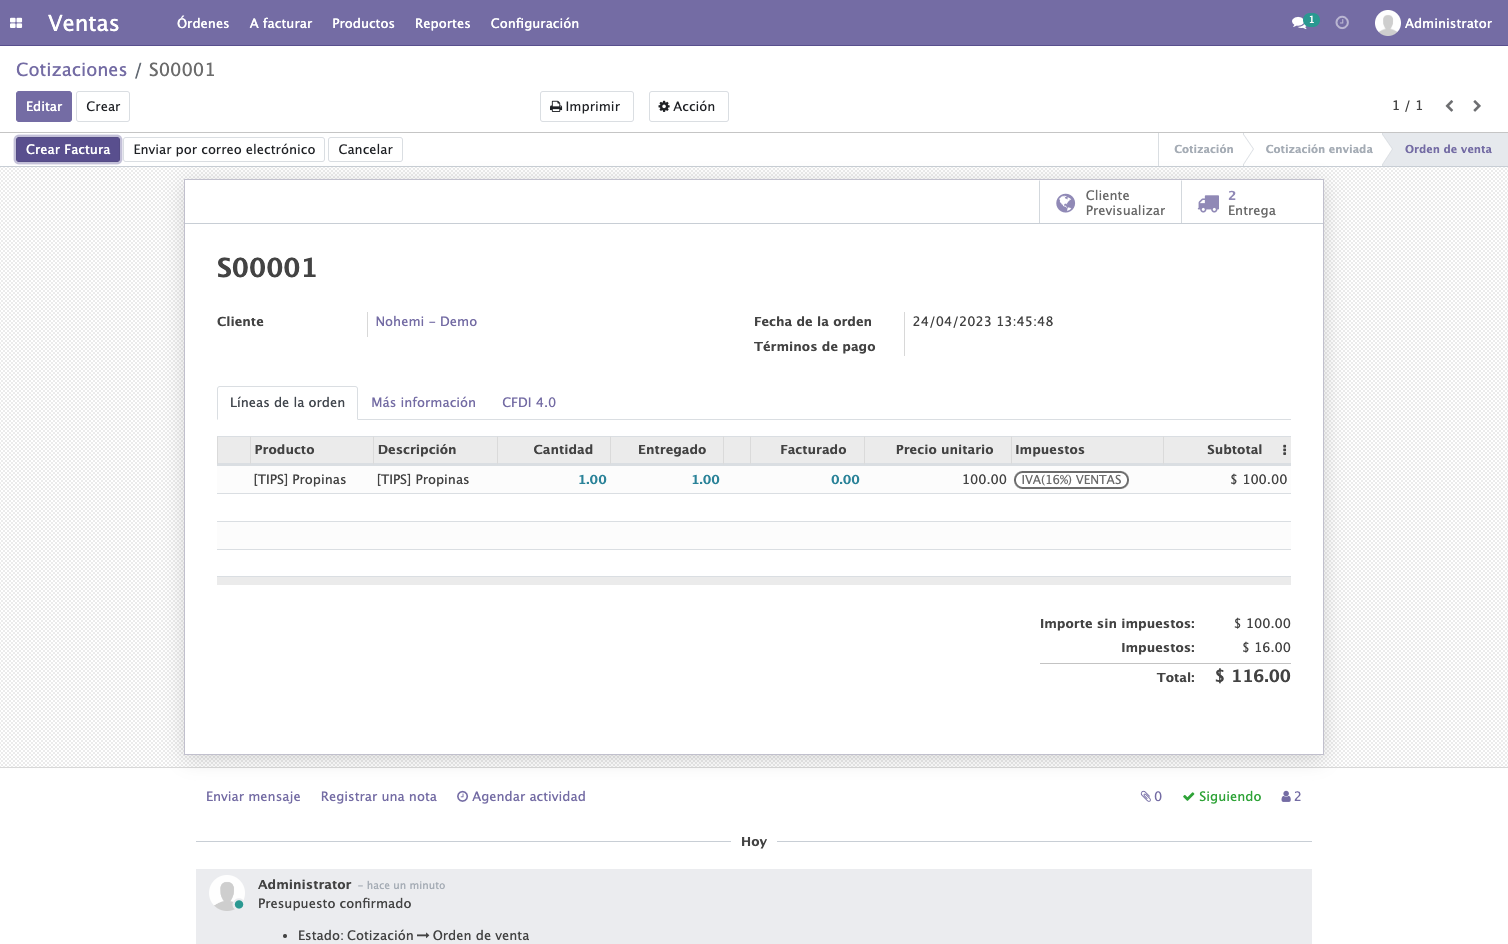The image size is (1508, 944).
Task: Select the Líneas de la orden tab
Action: (288, 403)
